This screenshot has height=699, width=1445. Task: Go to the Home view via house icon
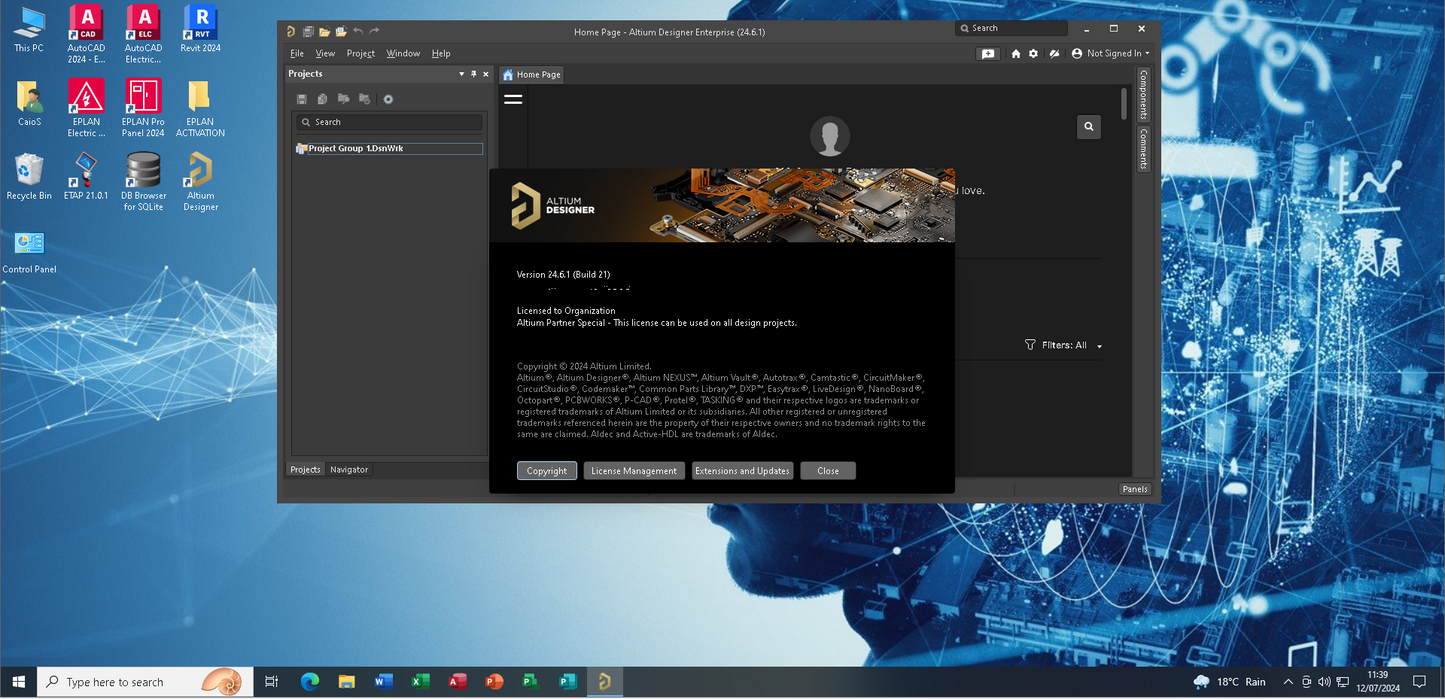click(x=1016, y=54)
